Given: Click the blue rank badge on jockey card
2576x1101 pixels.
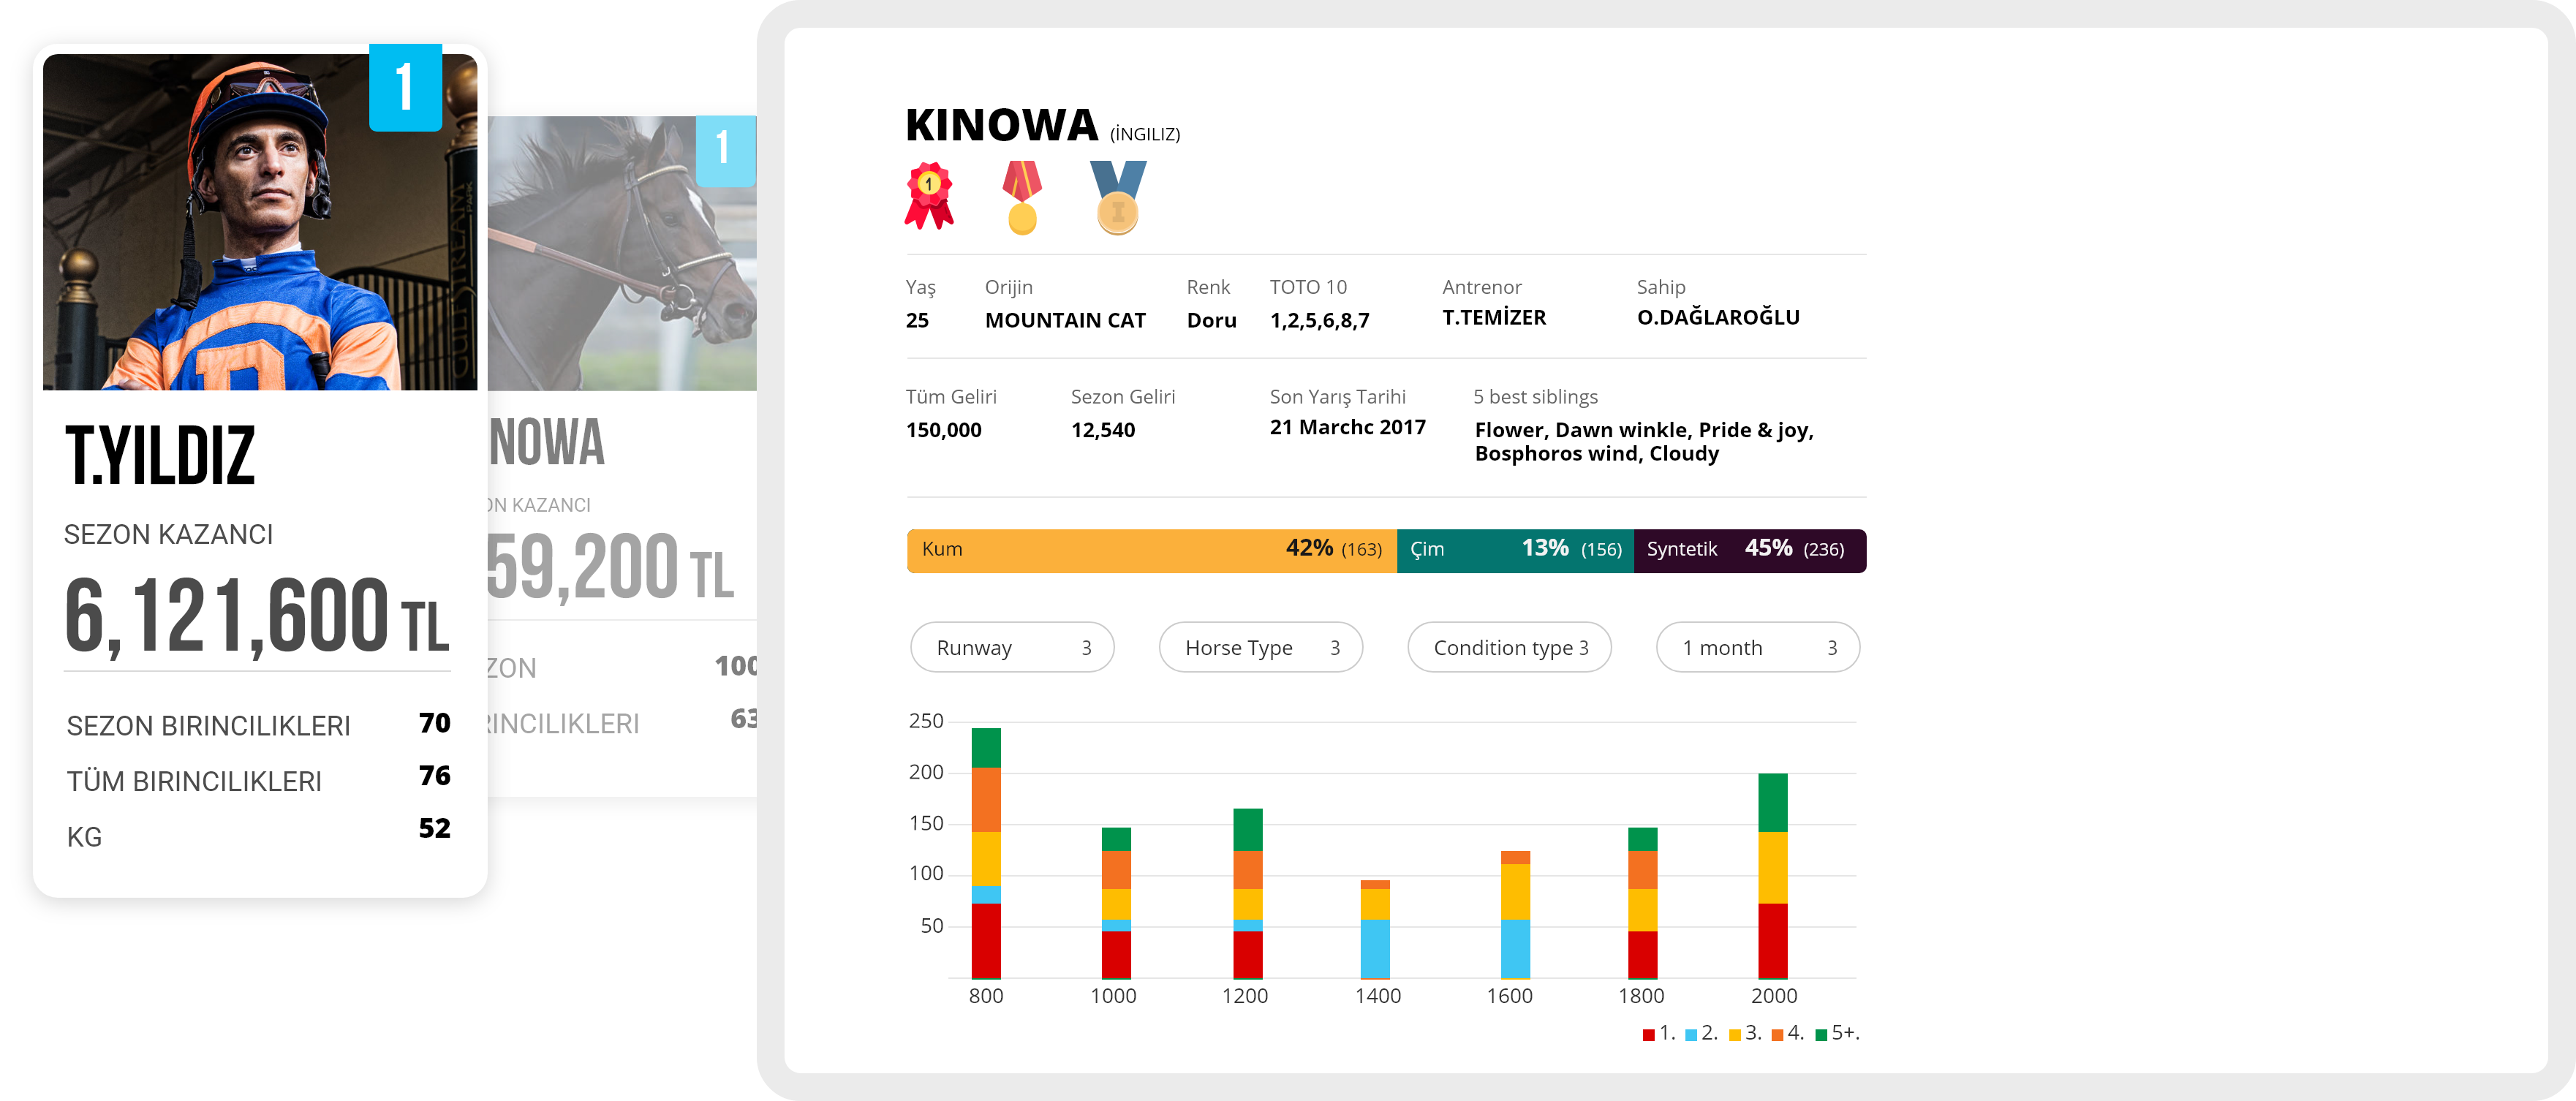Looking at the screenshot, I should [x=405, y=87].
